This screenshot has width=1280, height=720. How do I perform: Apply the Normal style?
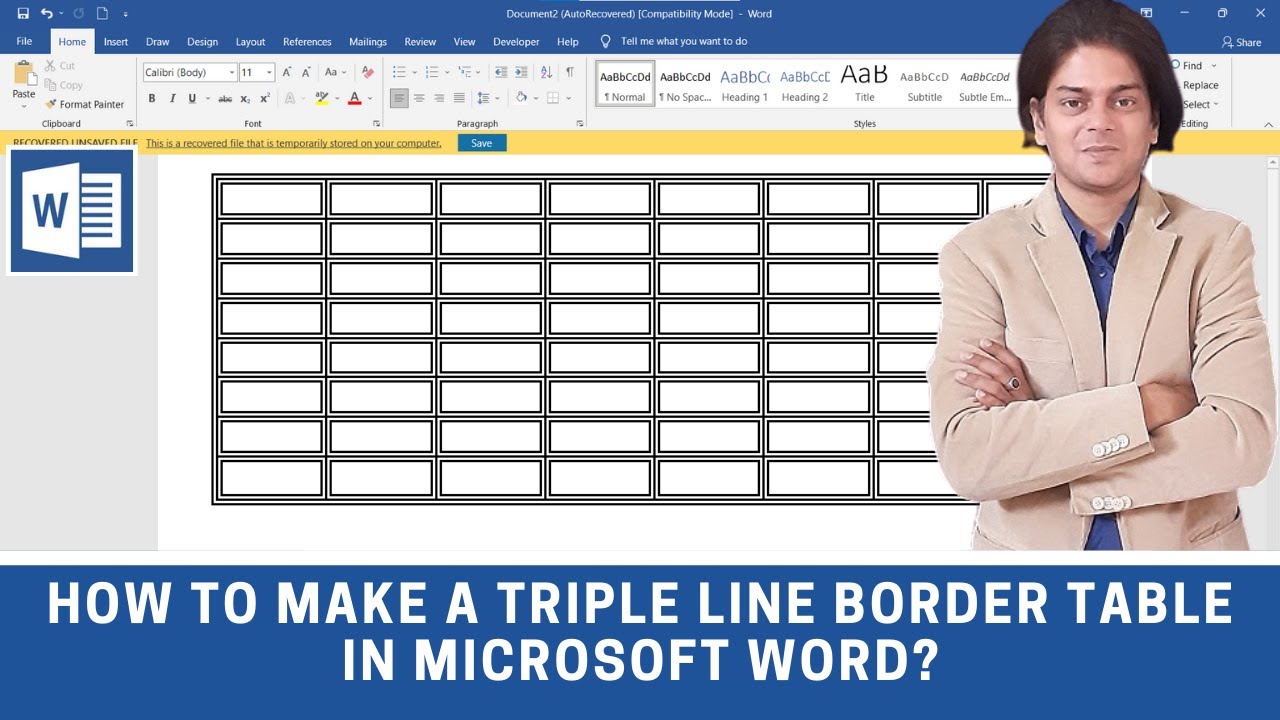click(x=625, y=83)
